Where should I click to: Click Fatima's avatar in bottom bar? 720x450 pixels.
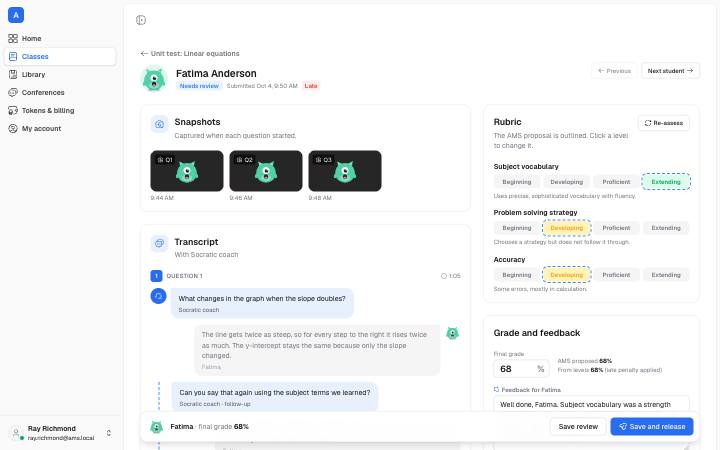[157, 427]
